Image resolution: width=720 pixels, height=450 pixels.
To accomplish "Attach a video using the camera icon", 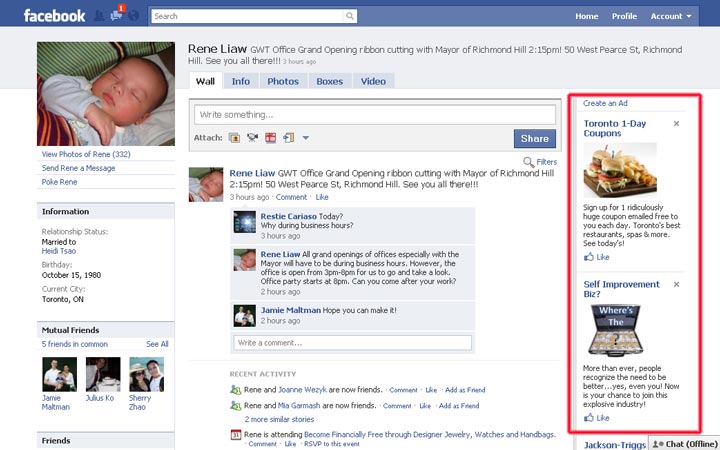I will coord(252,137).
